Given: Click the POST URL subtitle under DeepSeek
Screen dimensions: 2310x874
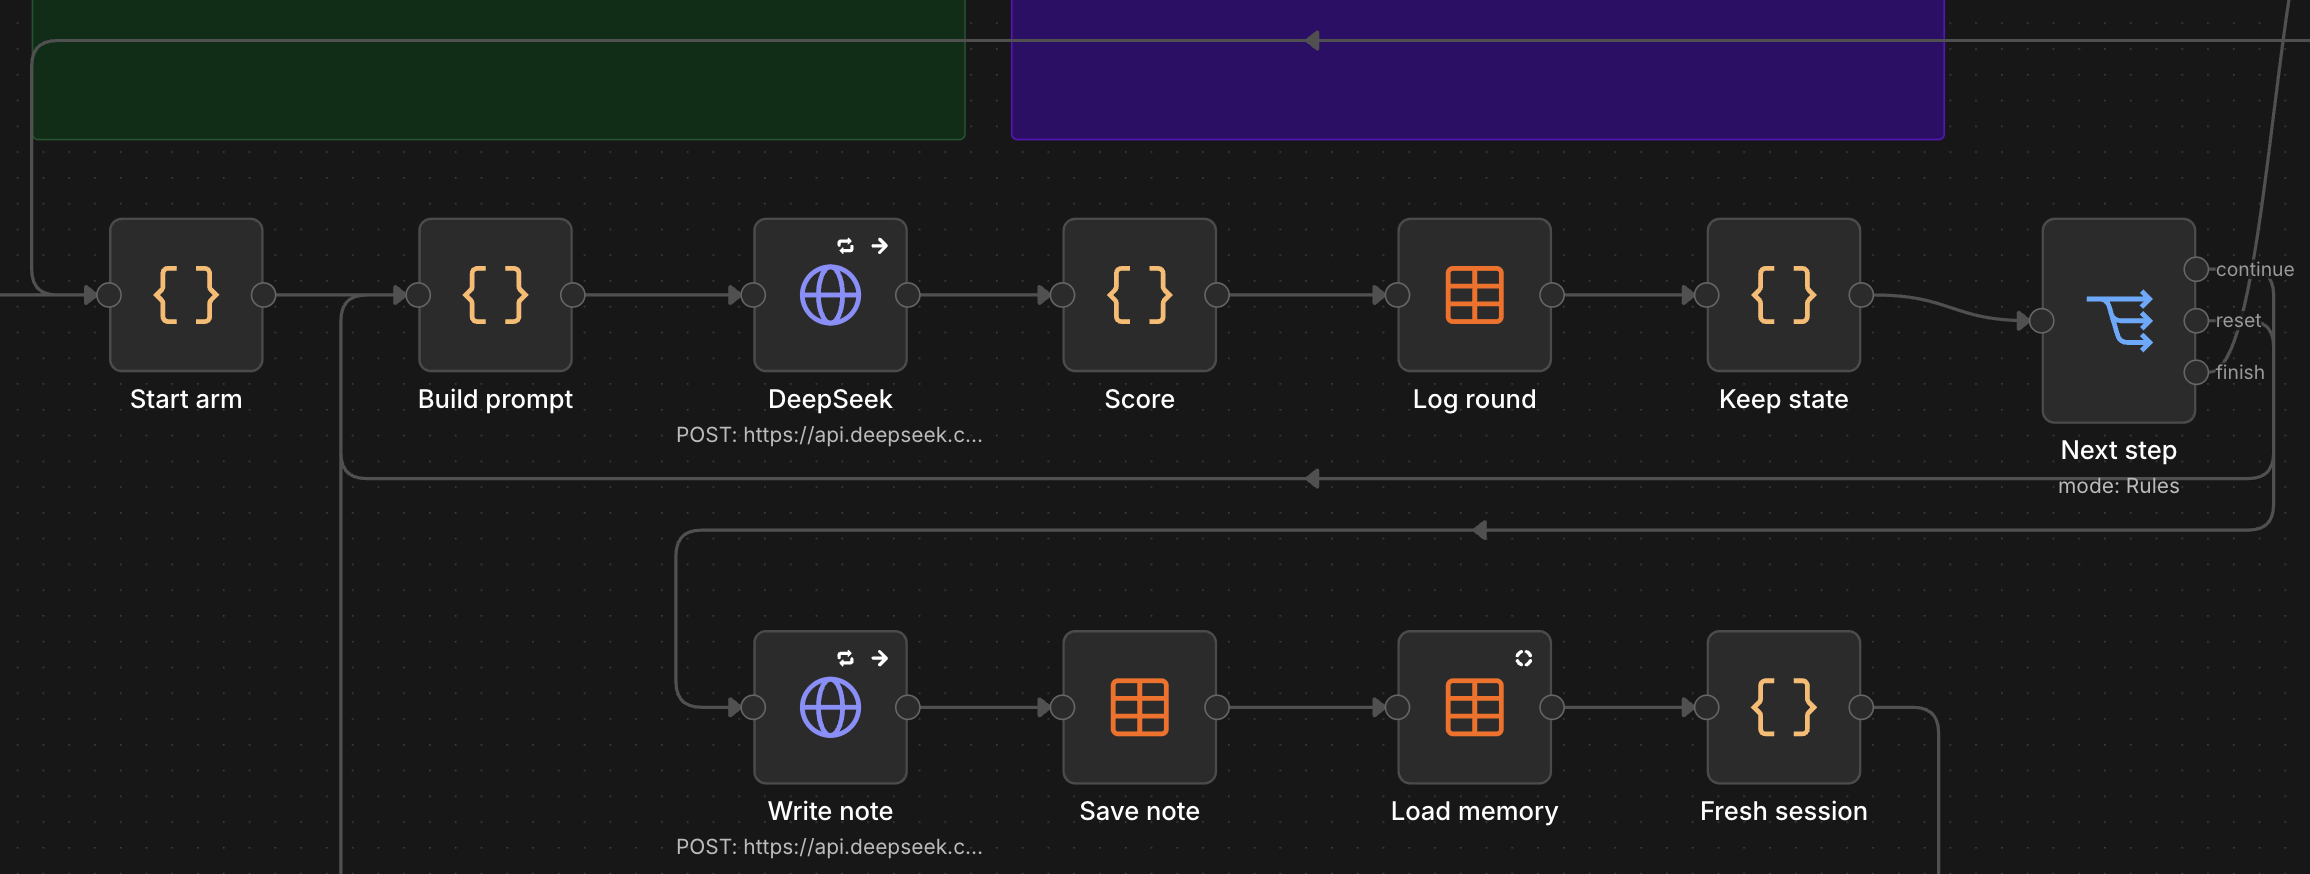Looking at the screenshot, I should pos(829,435).
